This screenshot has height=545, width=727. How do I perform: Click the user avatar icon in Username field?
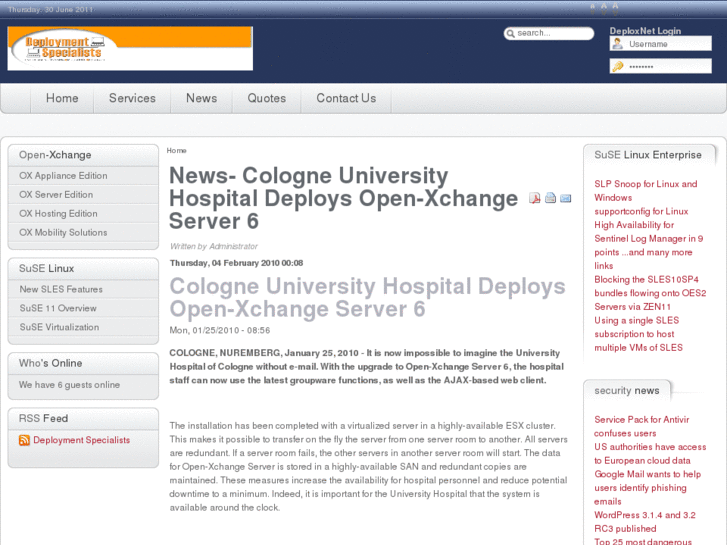(x=618, y=44)
